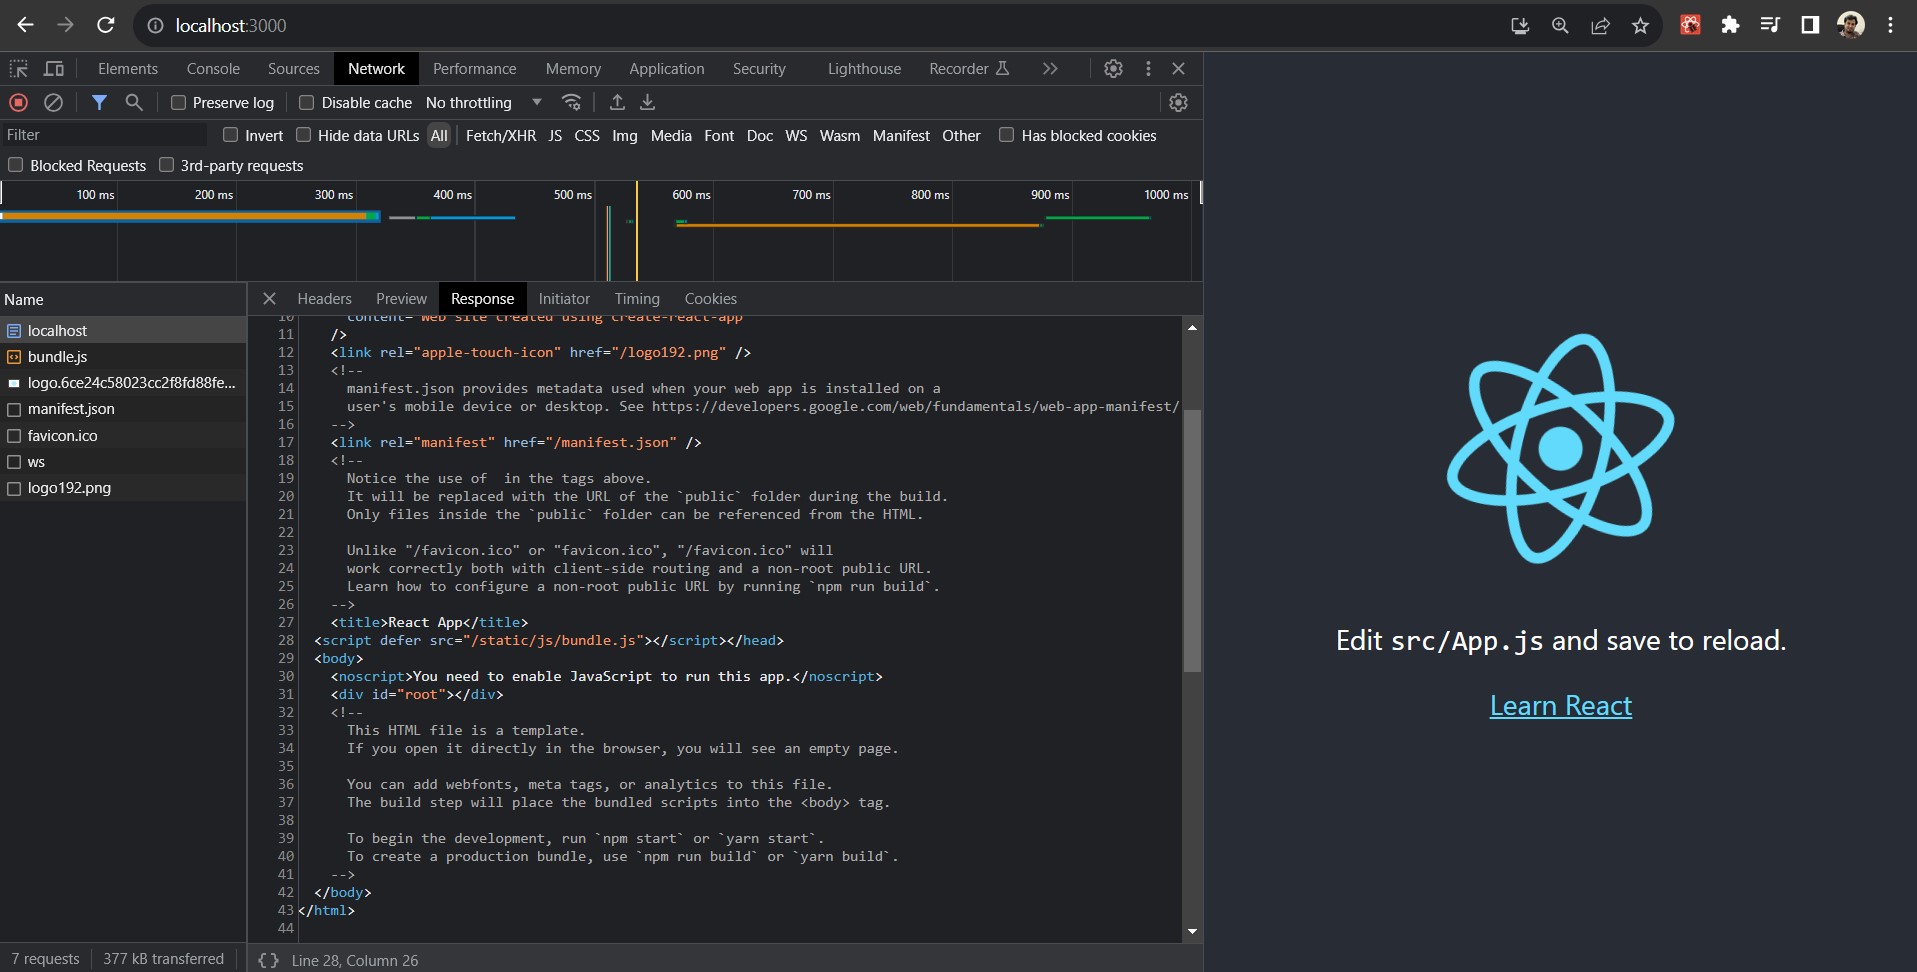The width and height of the screenshot is (1917, 972).
Task: Open network search with magnifier icon
Action: [133, 102]
